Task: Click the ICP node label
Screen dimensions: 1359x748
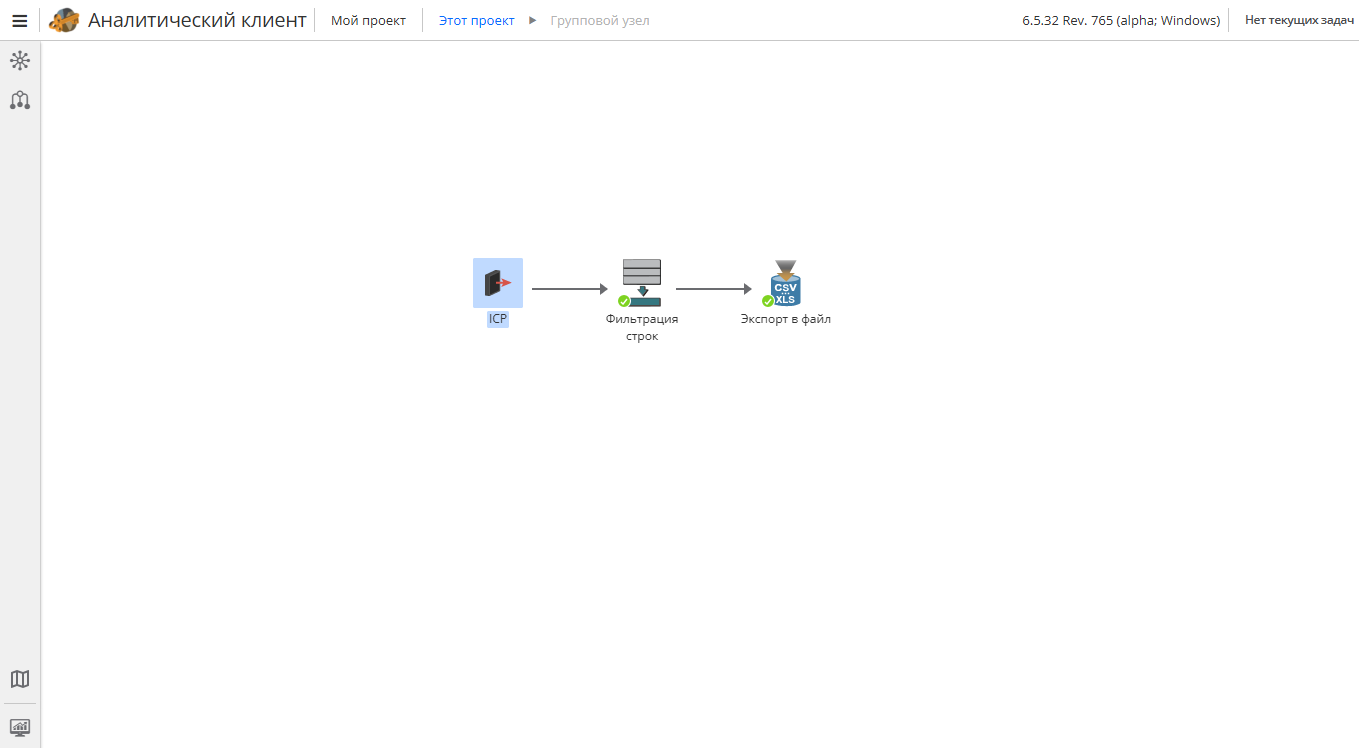Action: coord(498,320)
